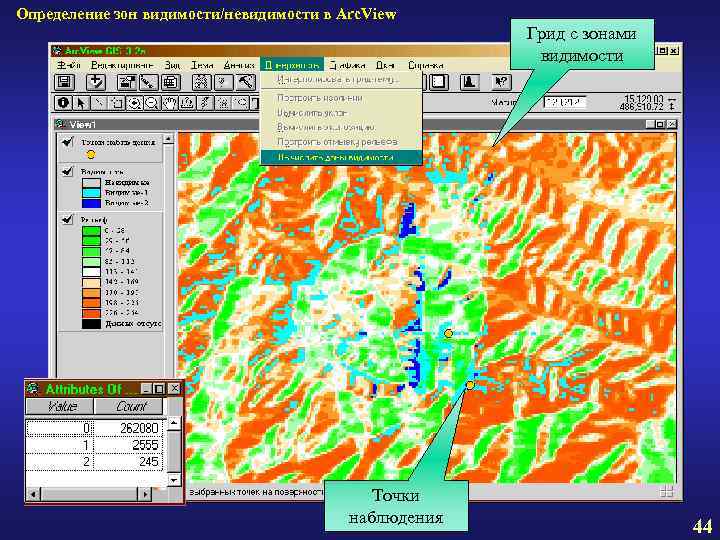Screen dimensions: 720x540
Task: Click the Attributes Of window title icon
Action: click(33, 389)
